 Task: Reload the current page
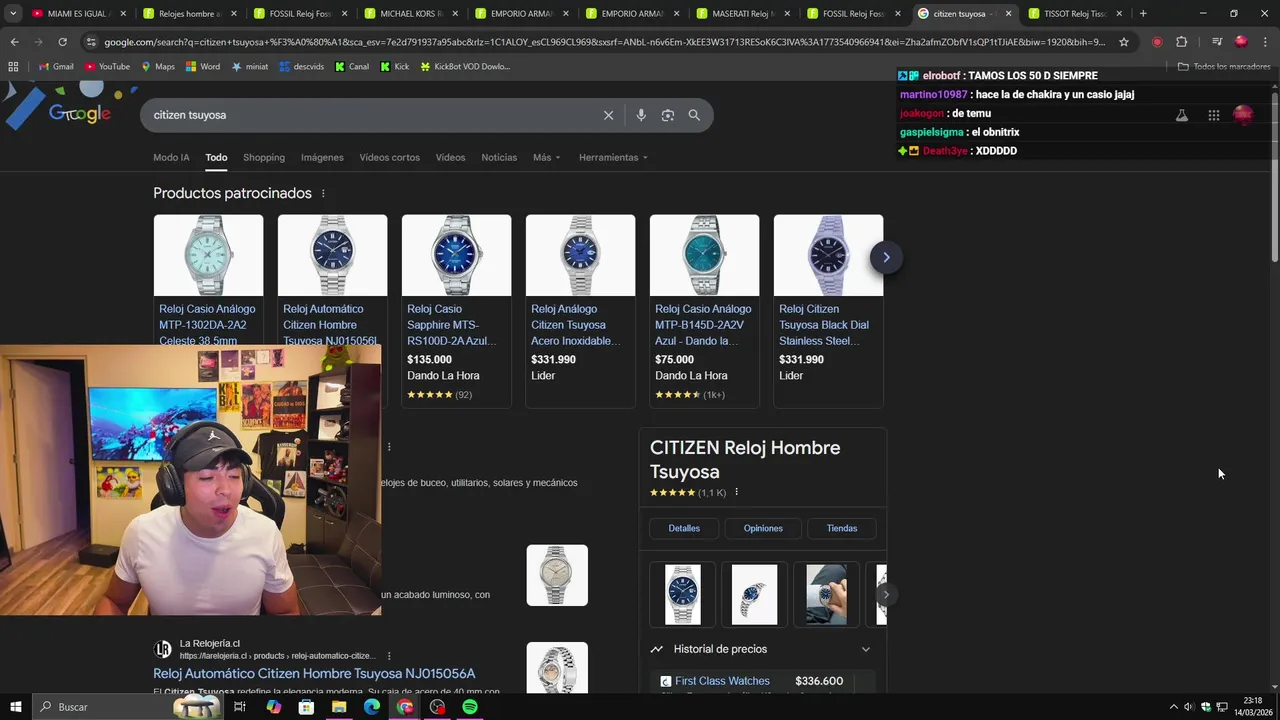(x=62, y=42)
